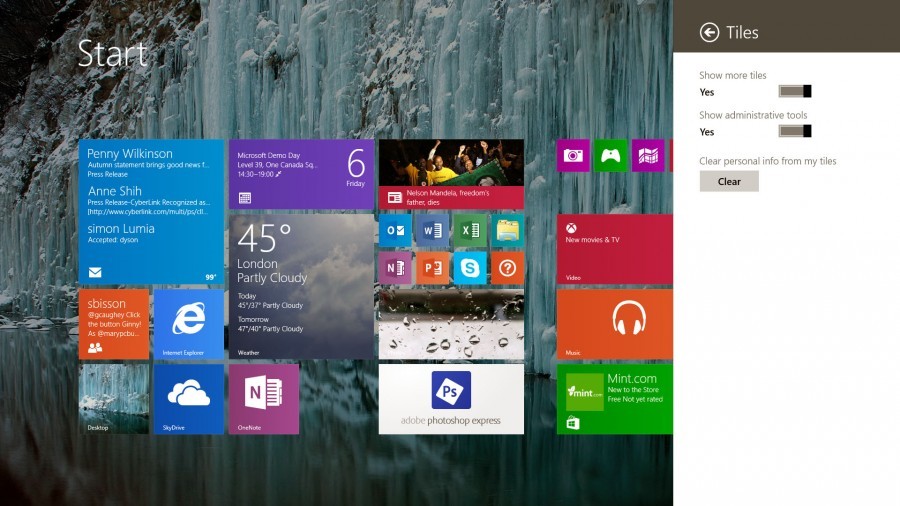The image size is (900, 506).
Task: Open the Adobe Photoshop Express tile
Action: [451, 398]
